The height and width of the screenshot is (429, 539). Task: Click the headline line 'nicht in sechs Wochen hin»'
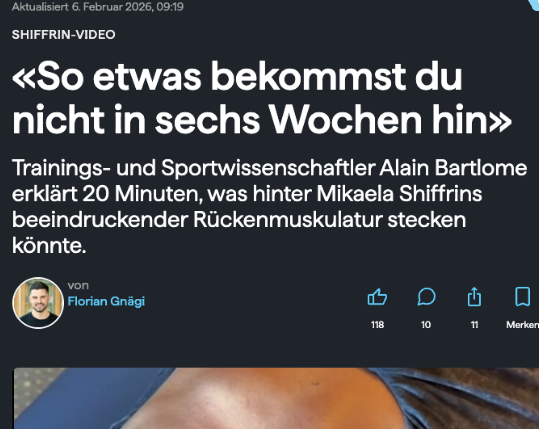[262, 119]
